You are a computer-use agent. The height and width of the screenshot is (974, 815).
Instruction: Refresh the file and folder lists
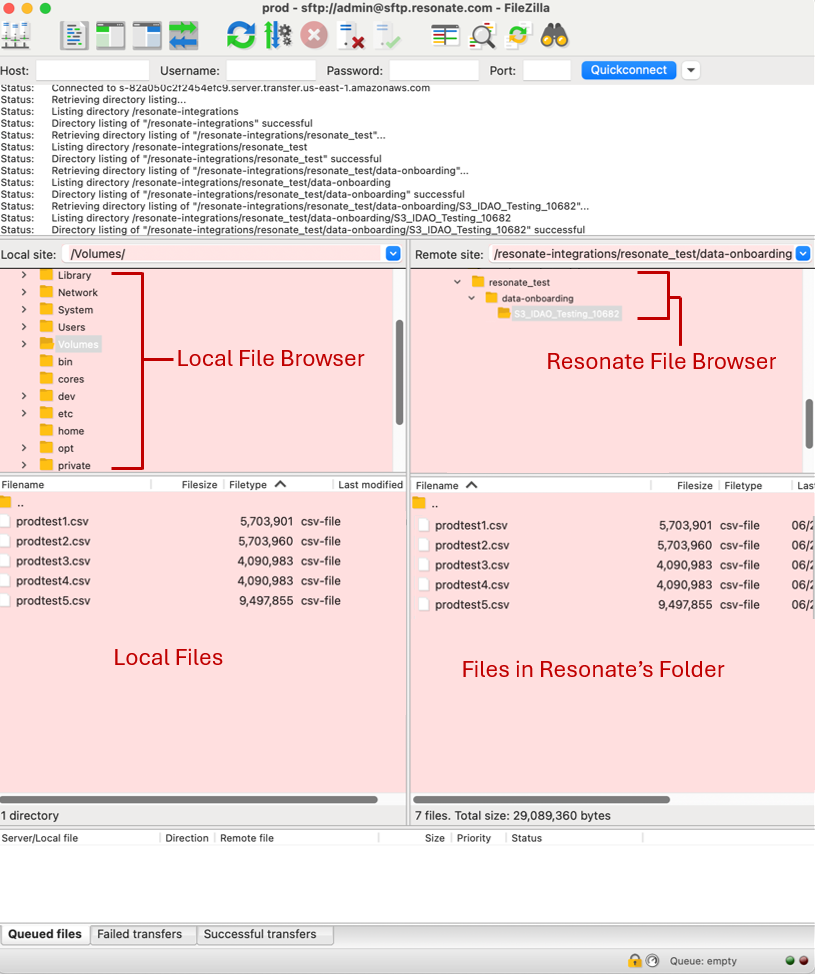pyautogui.click(x=241, y=35)
